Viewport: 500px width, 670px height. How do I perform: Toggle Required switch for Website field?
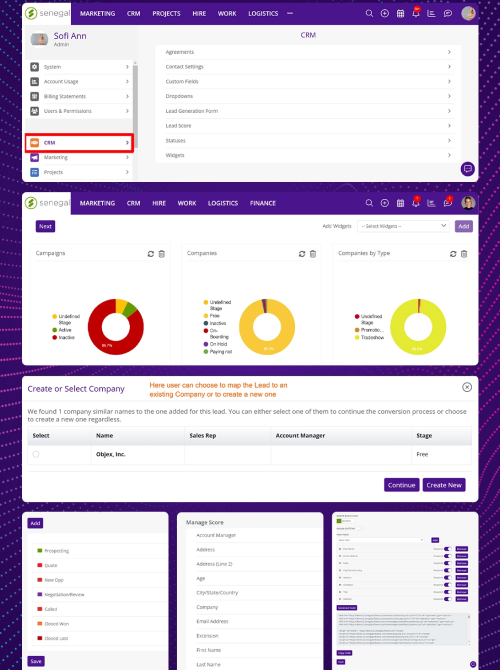tap(448, 599)
